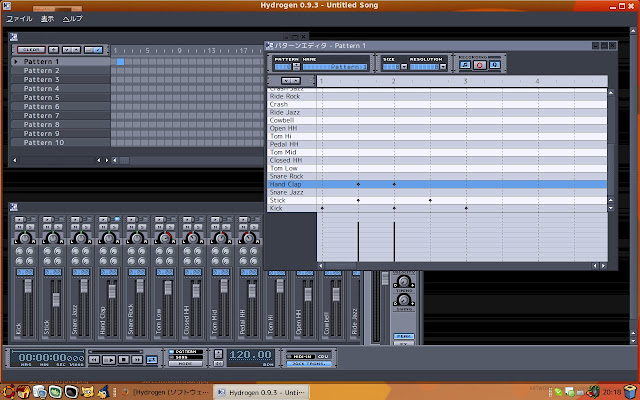Trigger the Kick channel sample play button
The width and height of the screenshot is (640, 400).
19,220
